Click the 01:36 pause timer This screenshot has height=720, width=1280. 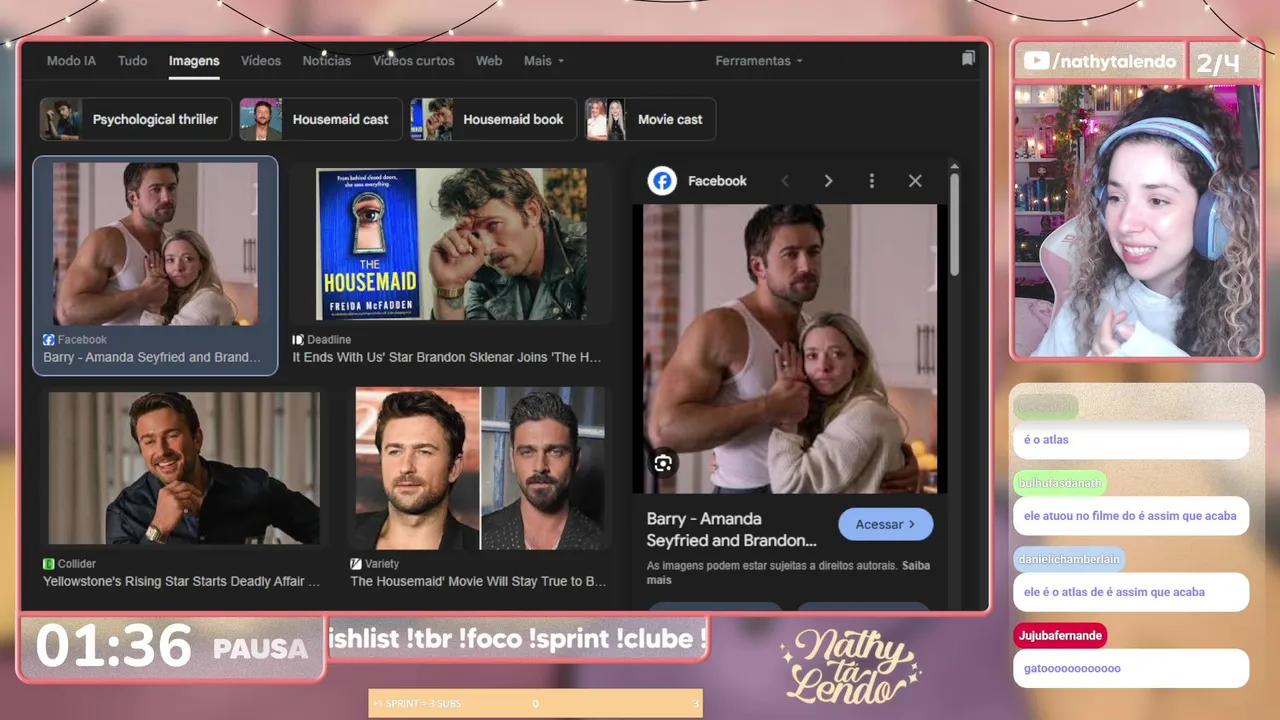113,646
